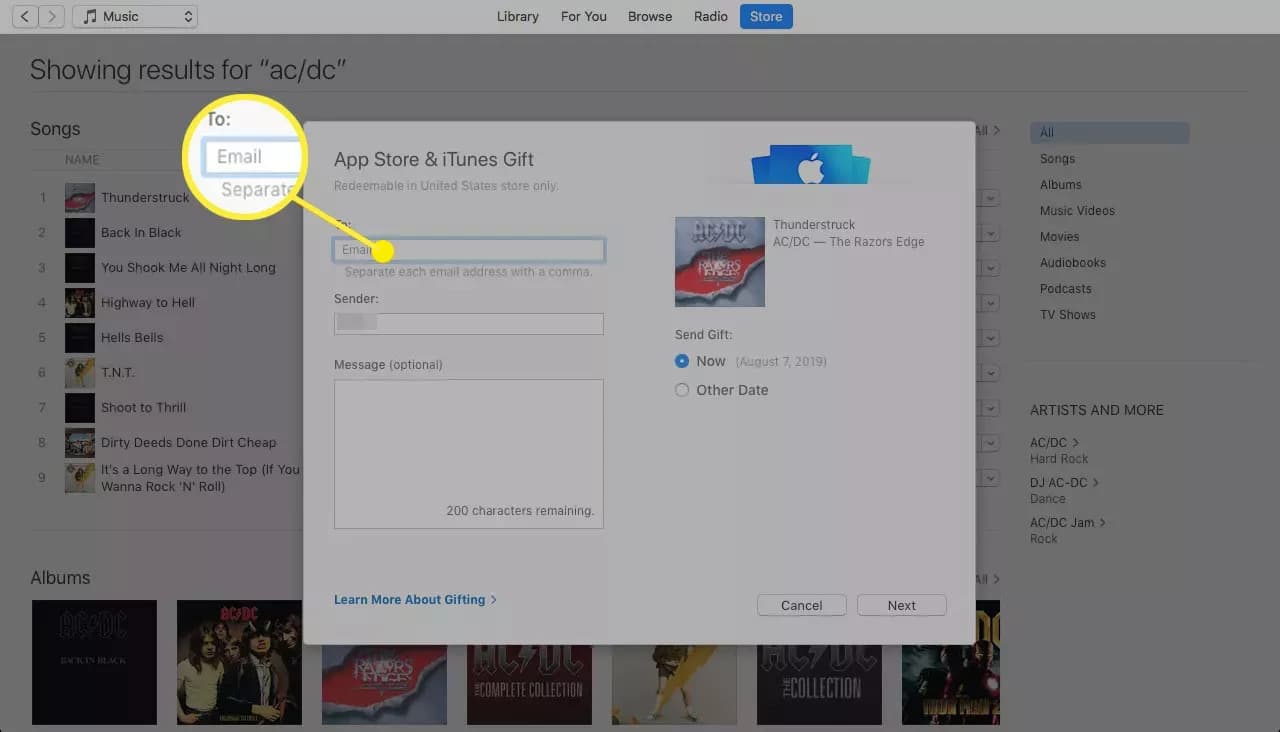Click Highway to Hell song artwork thumbnail
1280x732 pixels.
click(80, 302)
